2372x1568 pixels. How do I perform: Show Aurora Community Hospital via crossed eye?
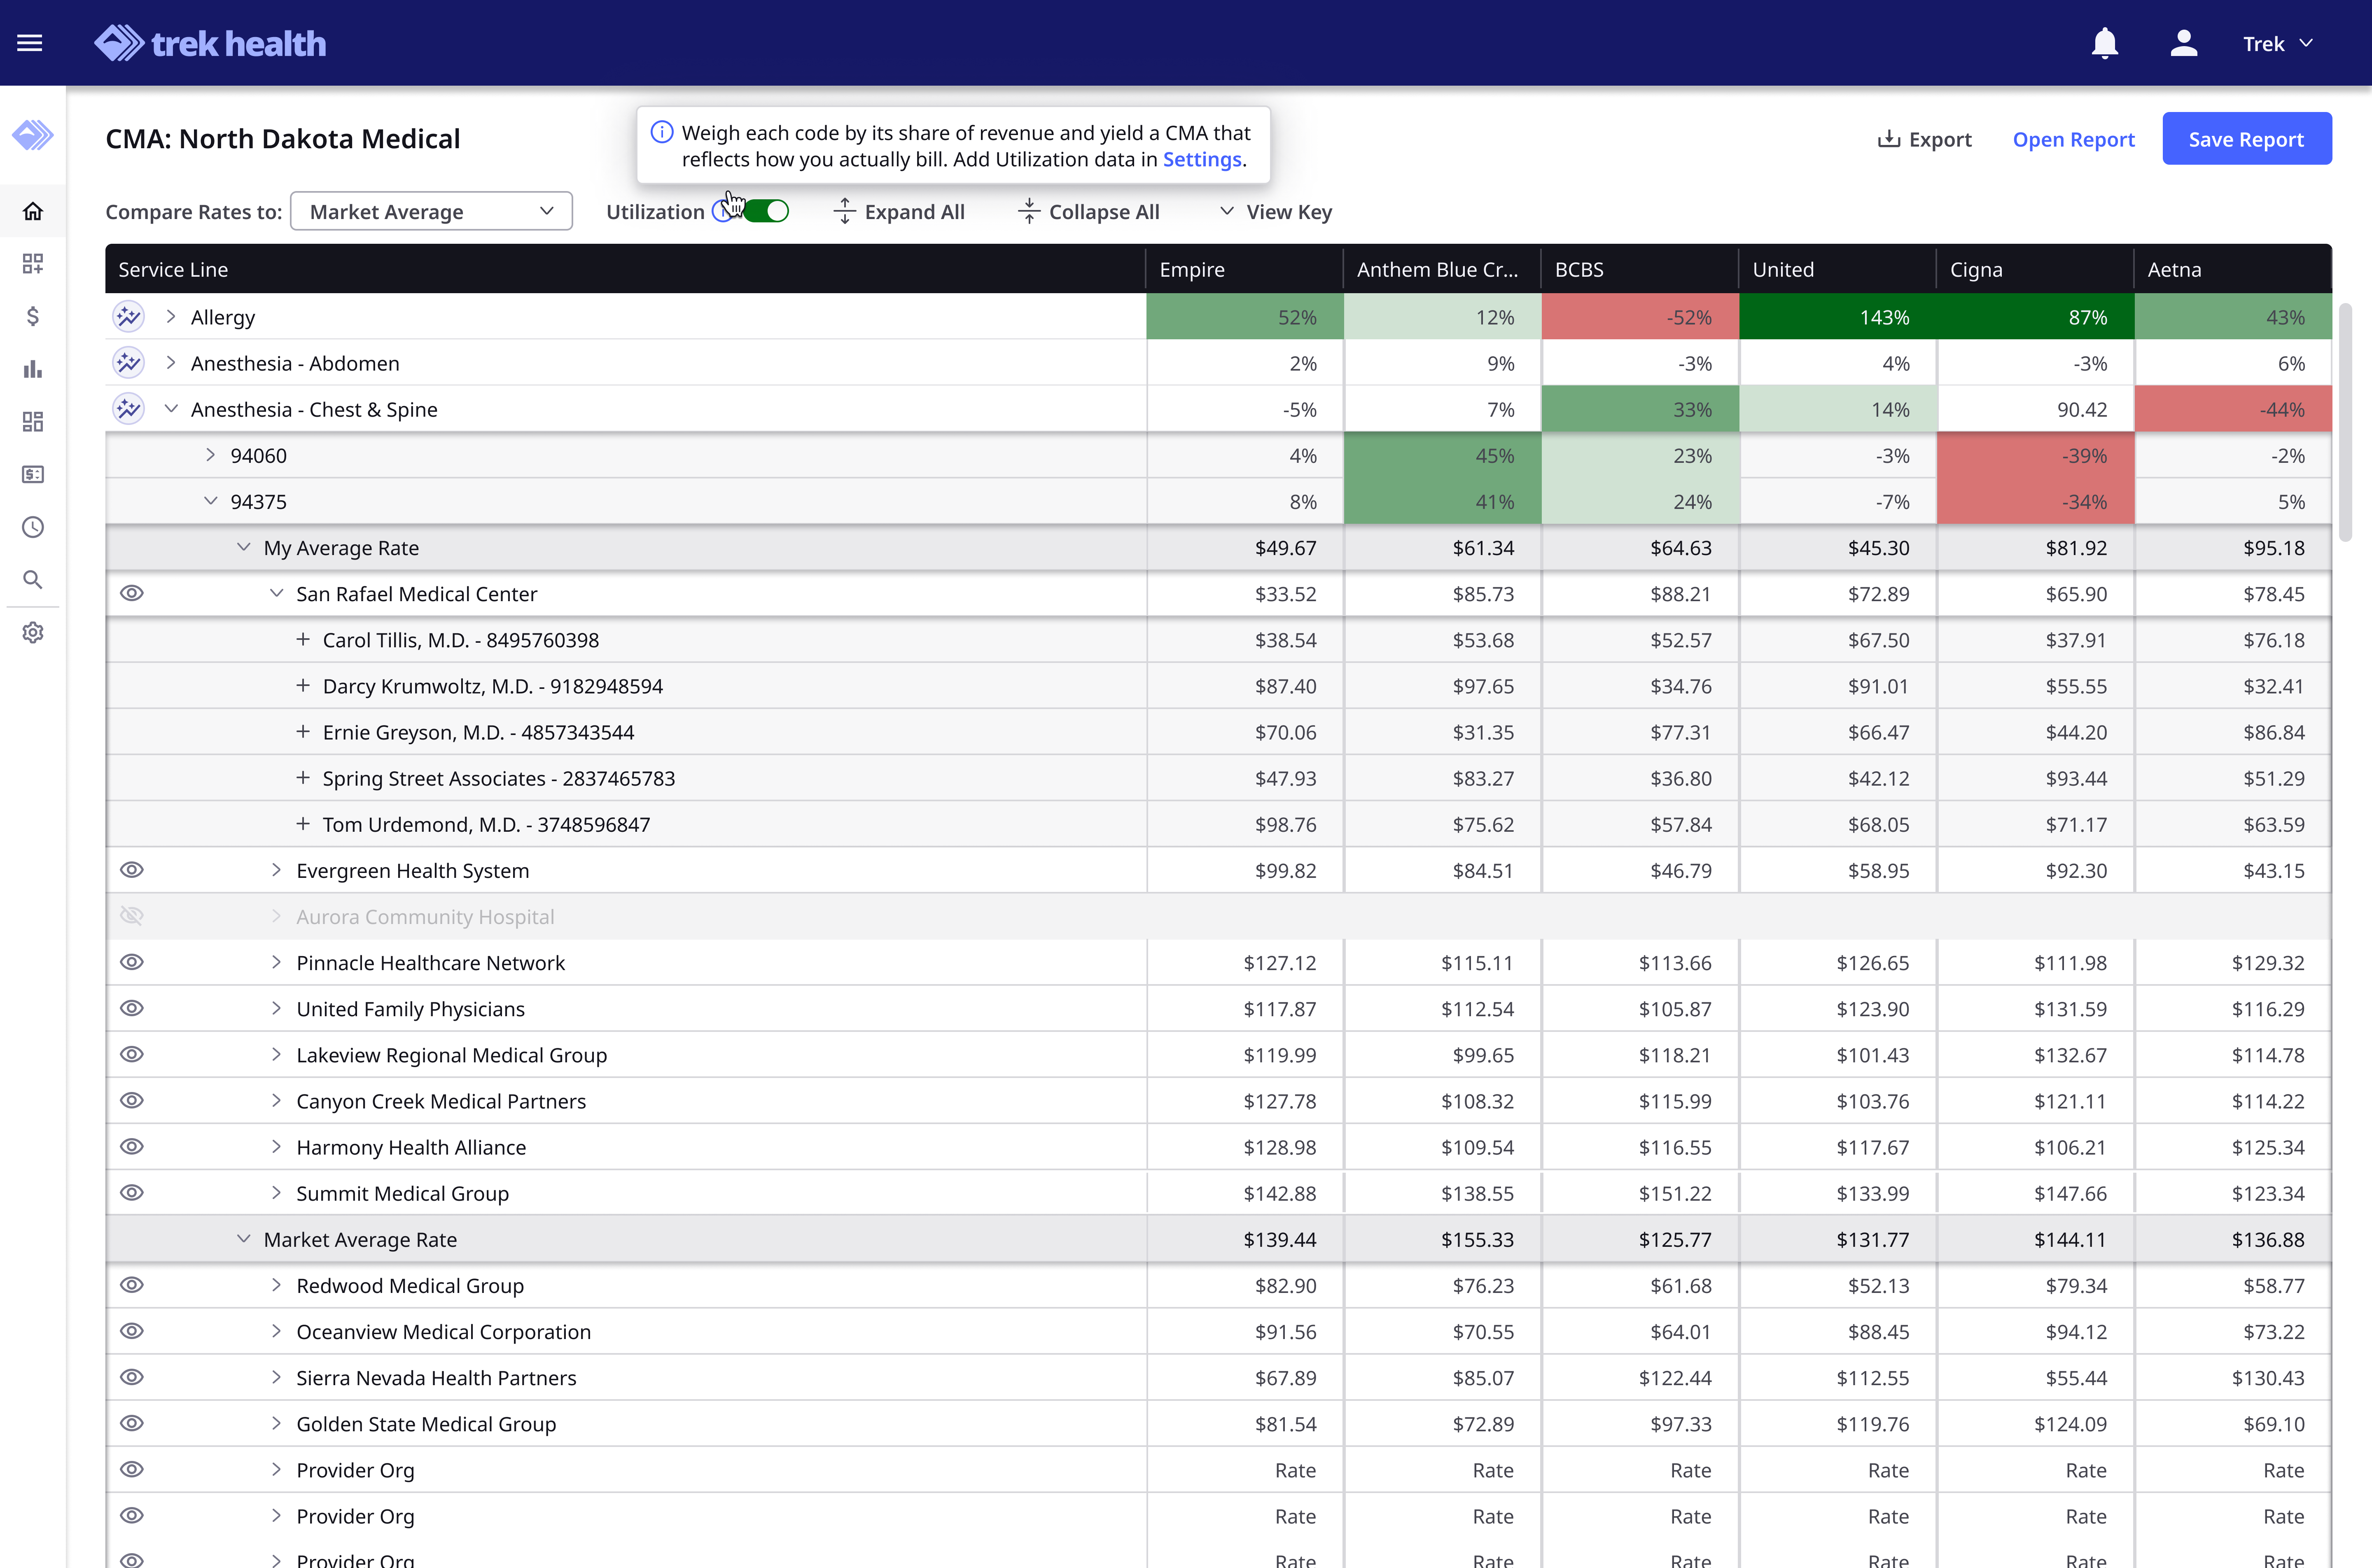pyautogui.click(x=132, y=916)
